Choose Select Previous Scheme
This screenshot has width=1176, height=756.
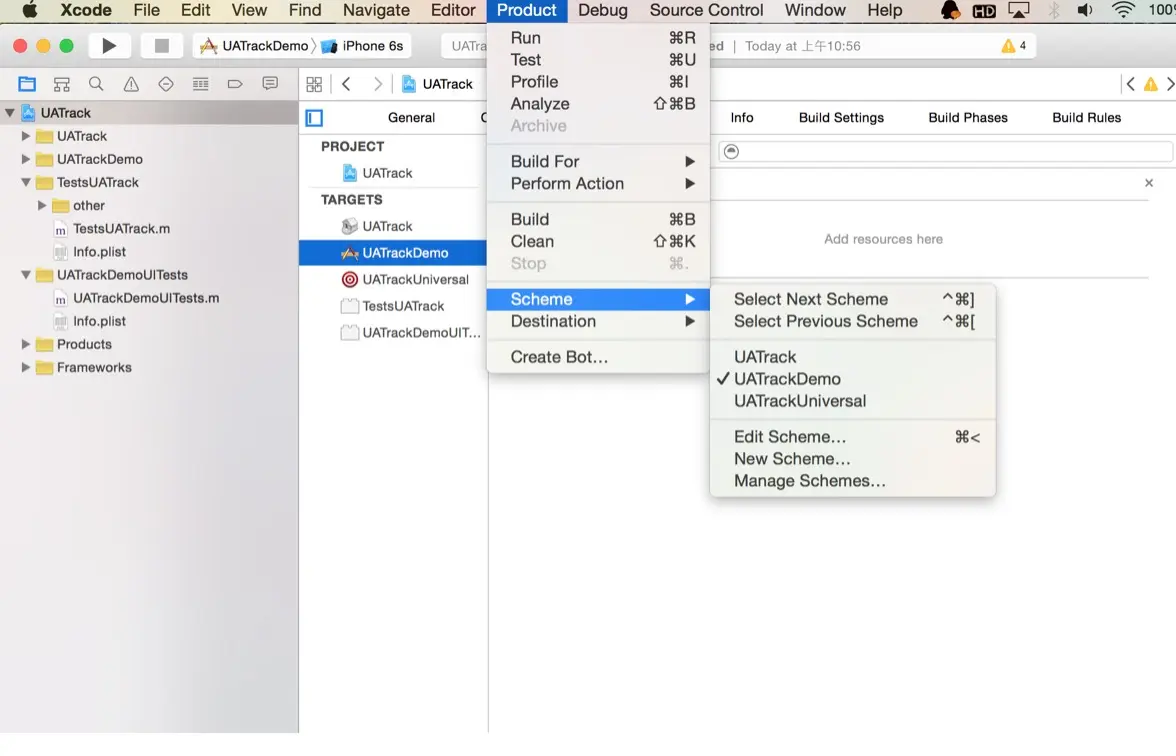[x=853, y=322]
